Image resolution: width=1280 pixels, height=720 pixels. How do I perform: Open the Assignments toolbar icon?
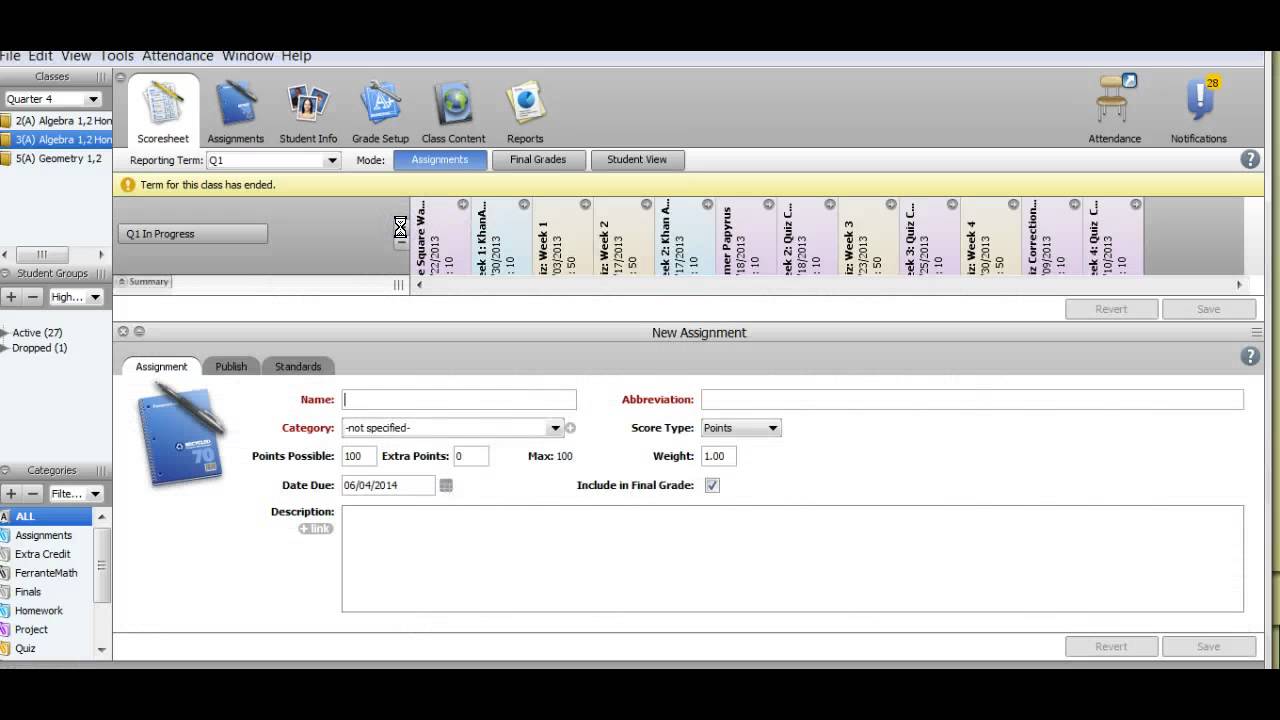(x=235, y=112)
